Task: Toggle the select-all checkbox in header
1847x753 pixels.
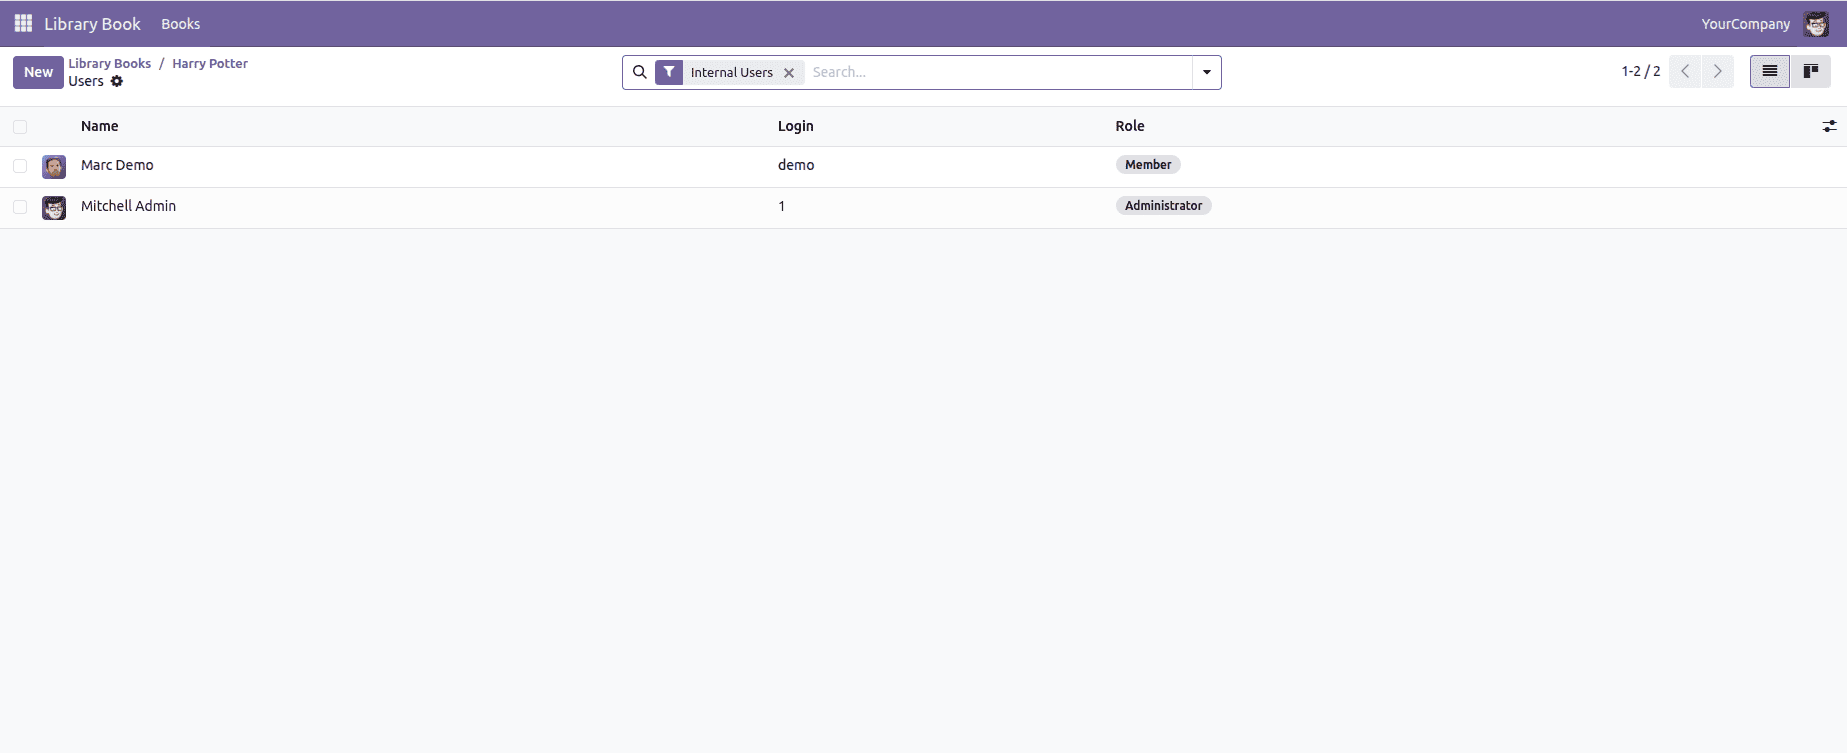Action: pos(20,127)
